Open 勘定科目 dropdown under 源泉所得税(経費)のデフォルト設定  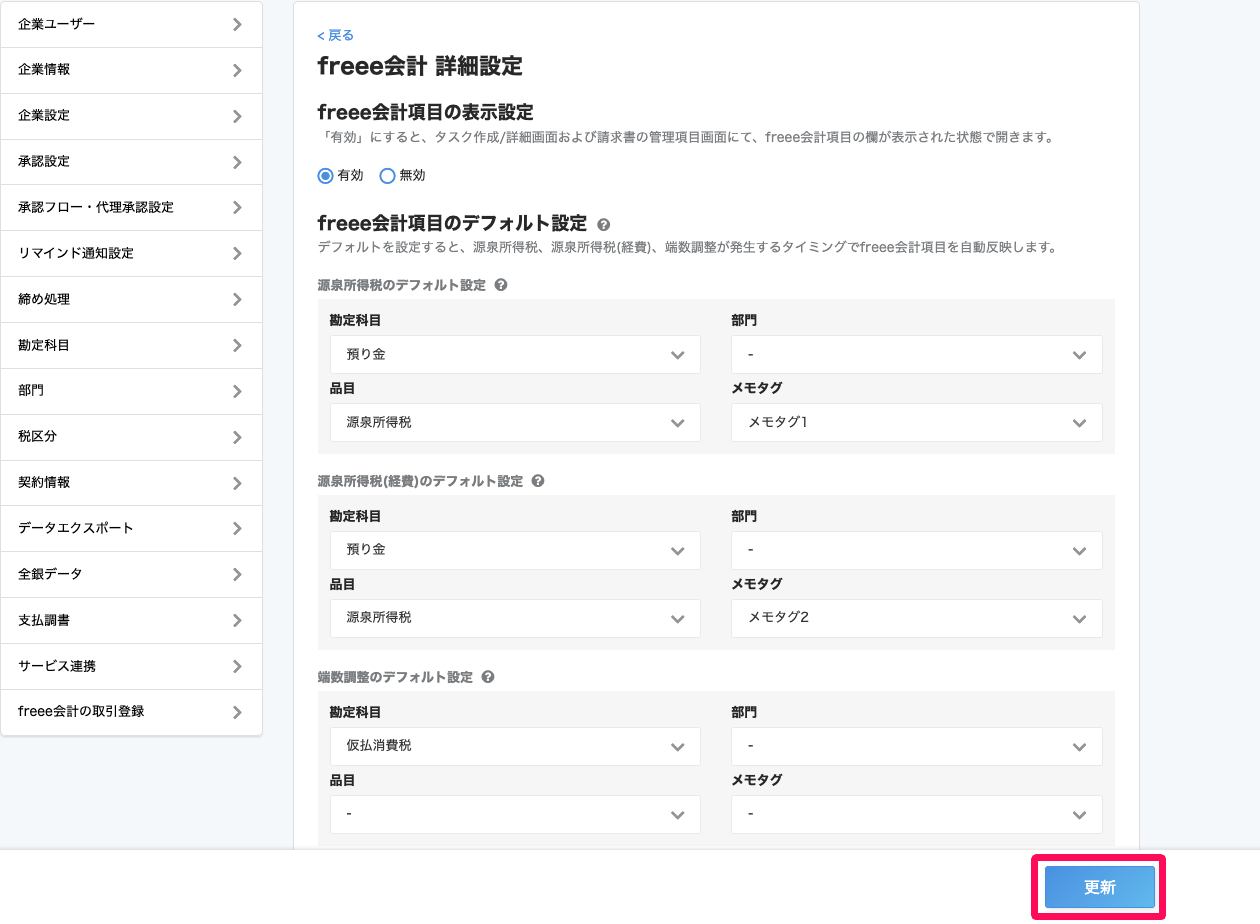(515, 550)
